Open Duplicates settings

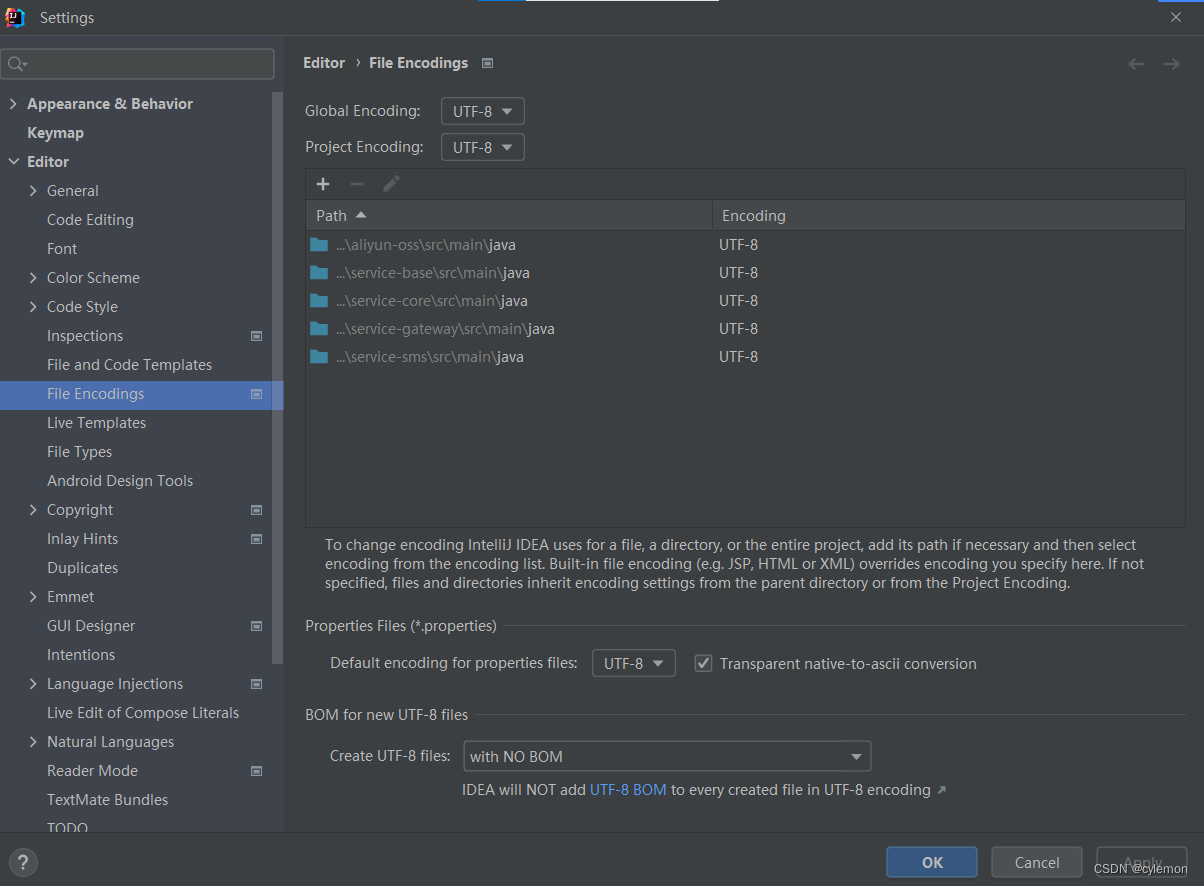click(82, 568)
